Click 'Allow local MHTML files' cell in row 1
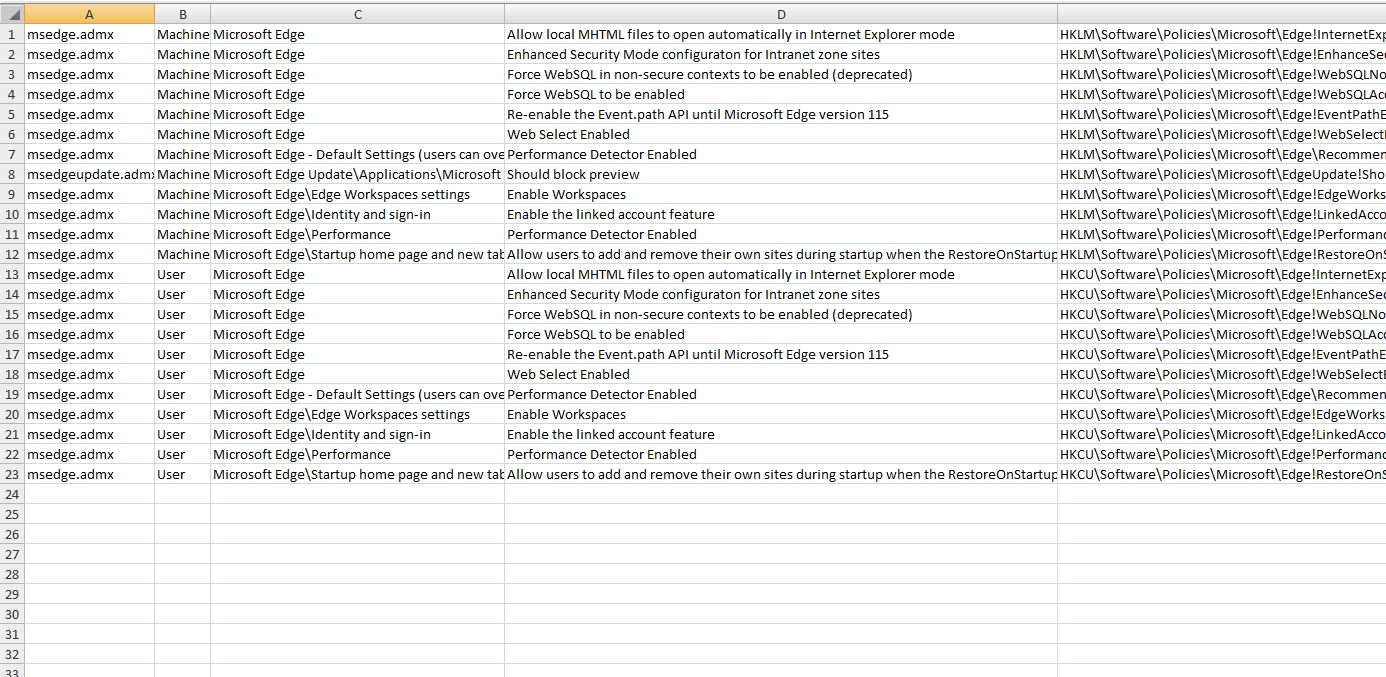1386x677 pixels. tap(781, 34)
